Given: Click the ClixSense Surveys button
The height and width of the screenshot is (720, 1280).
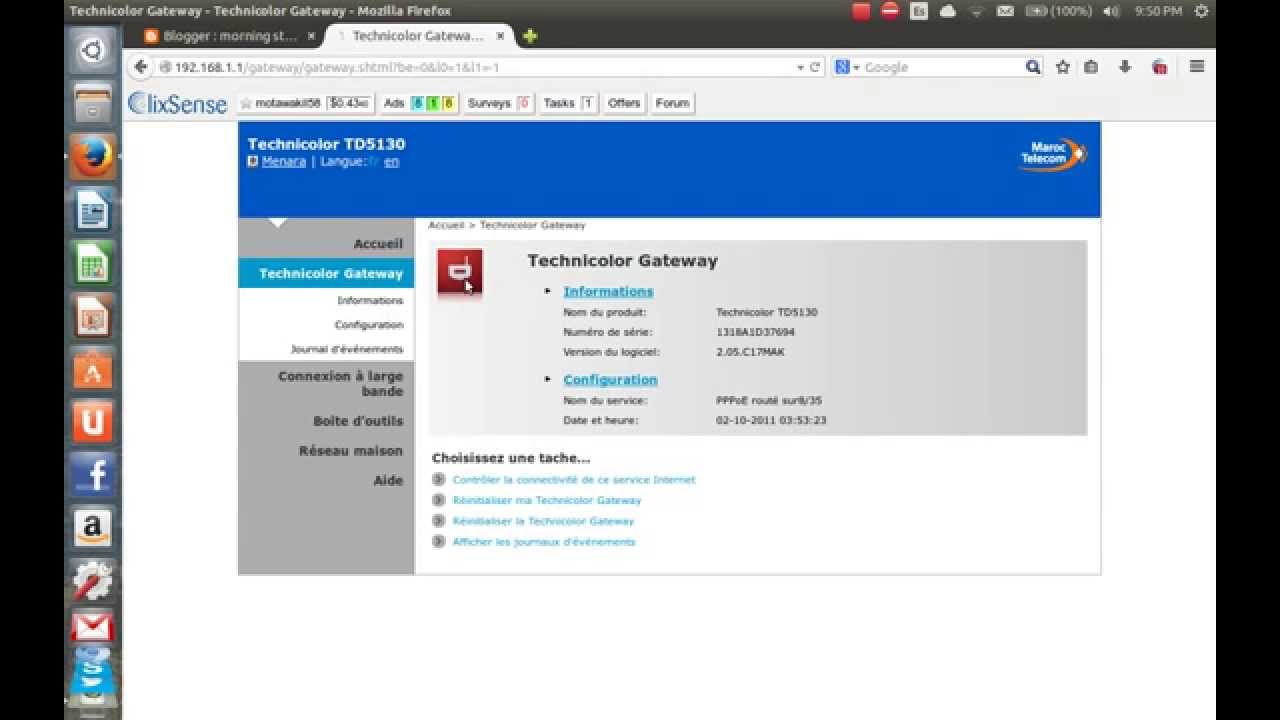Looking at the screenshot, I should coord(499,103).
